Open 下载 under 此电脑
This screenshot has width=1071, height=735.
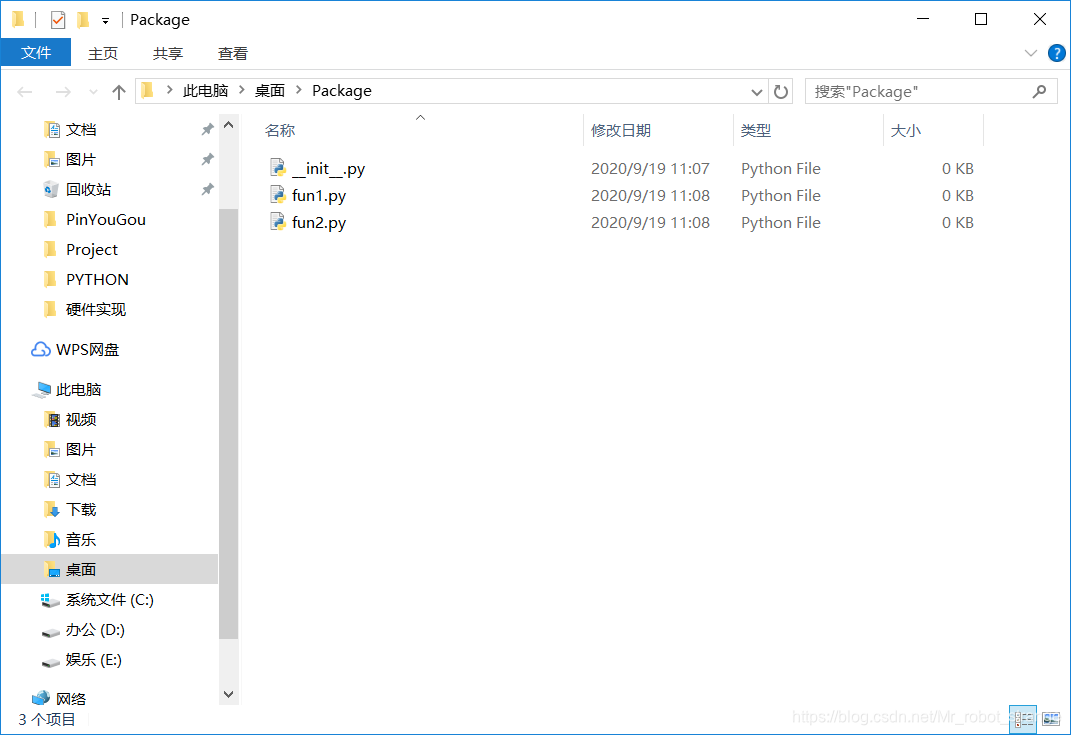tap(81, 510)
